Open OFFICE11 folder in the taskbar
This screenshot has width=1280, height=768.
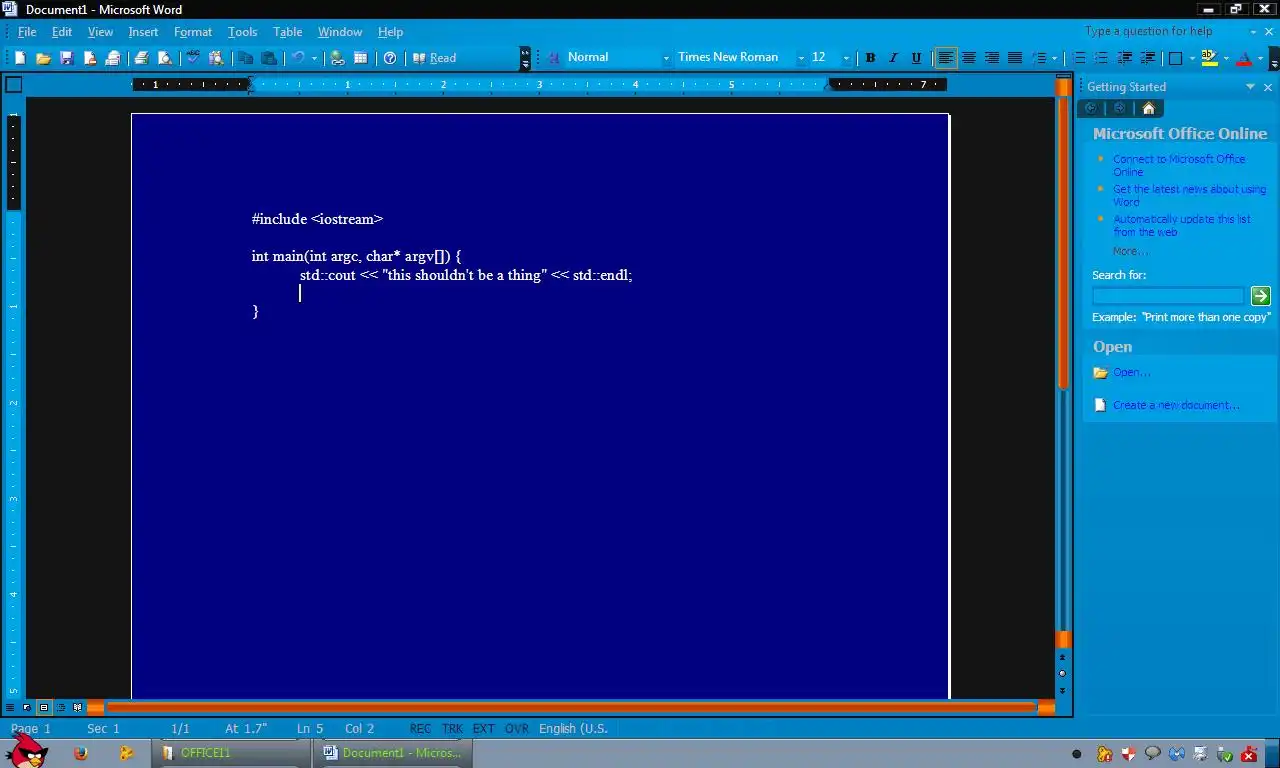coord(231,753)
